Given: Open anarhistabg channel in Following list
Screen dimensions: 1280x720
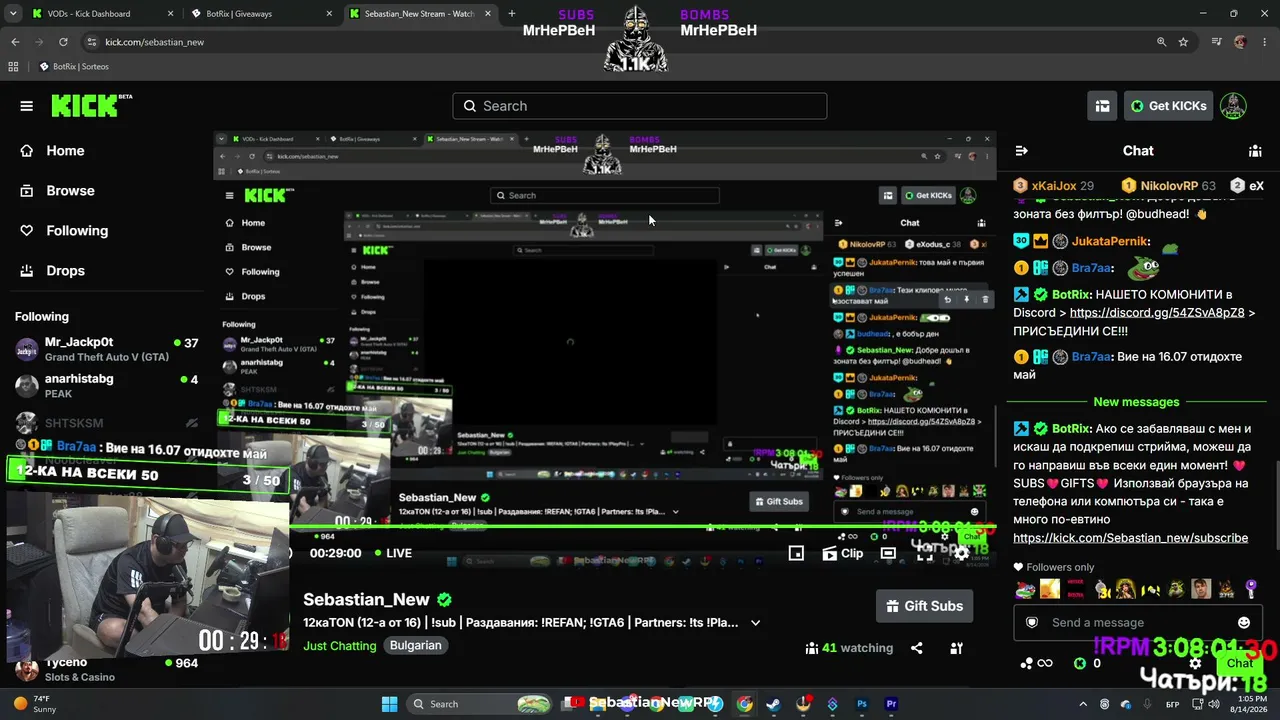Looking at the screenshot, I should [107, 386].
